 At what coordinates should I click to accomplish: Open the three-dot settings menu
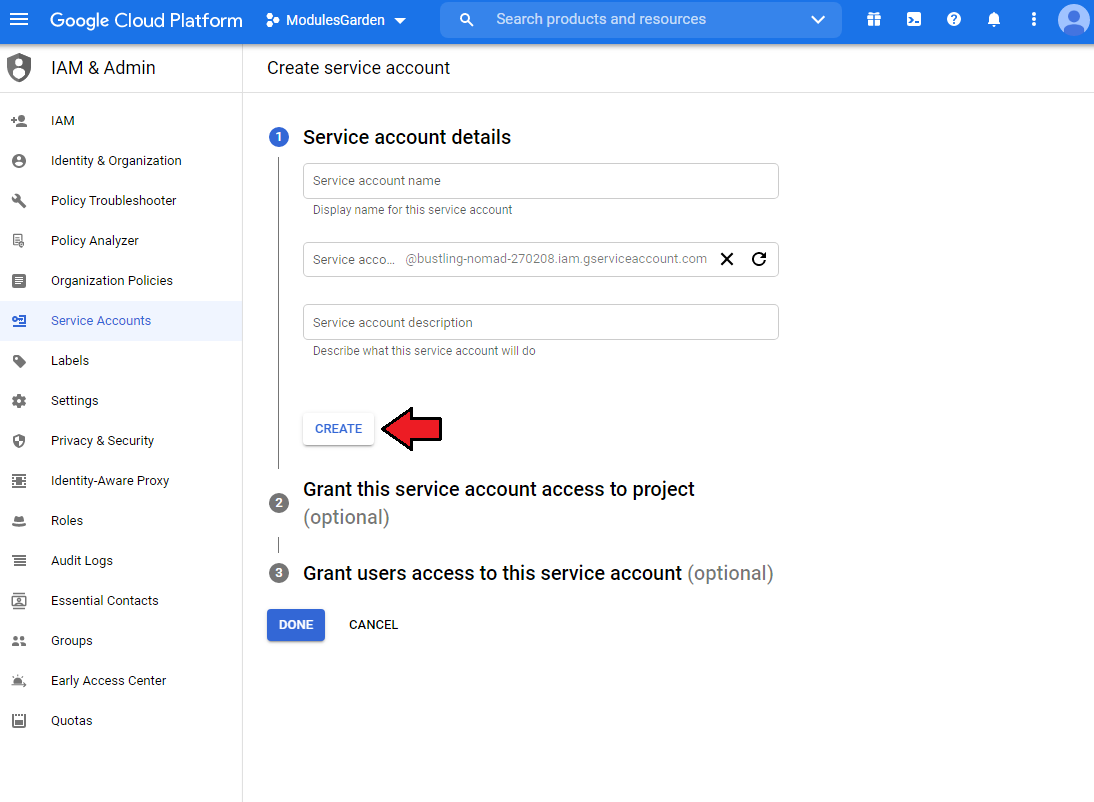(1033, 20)
